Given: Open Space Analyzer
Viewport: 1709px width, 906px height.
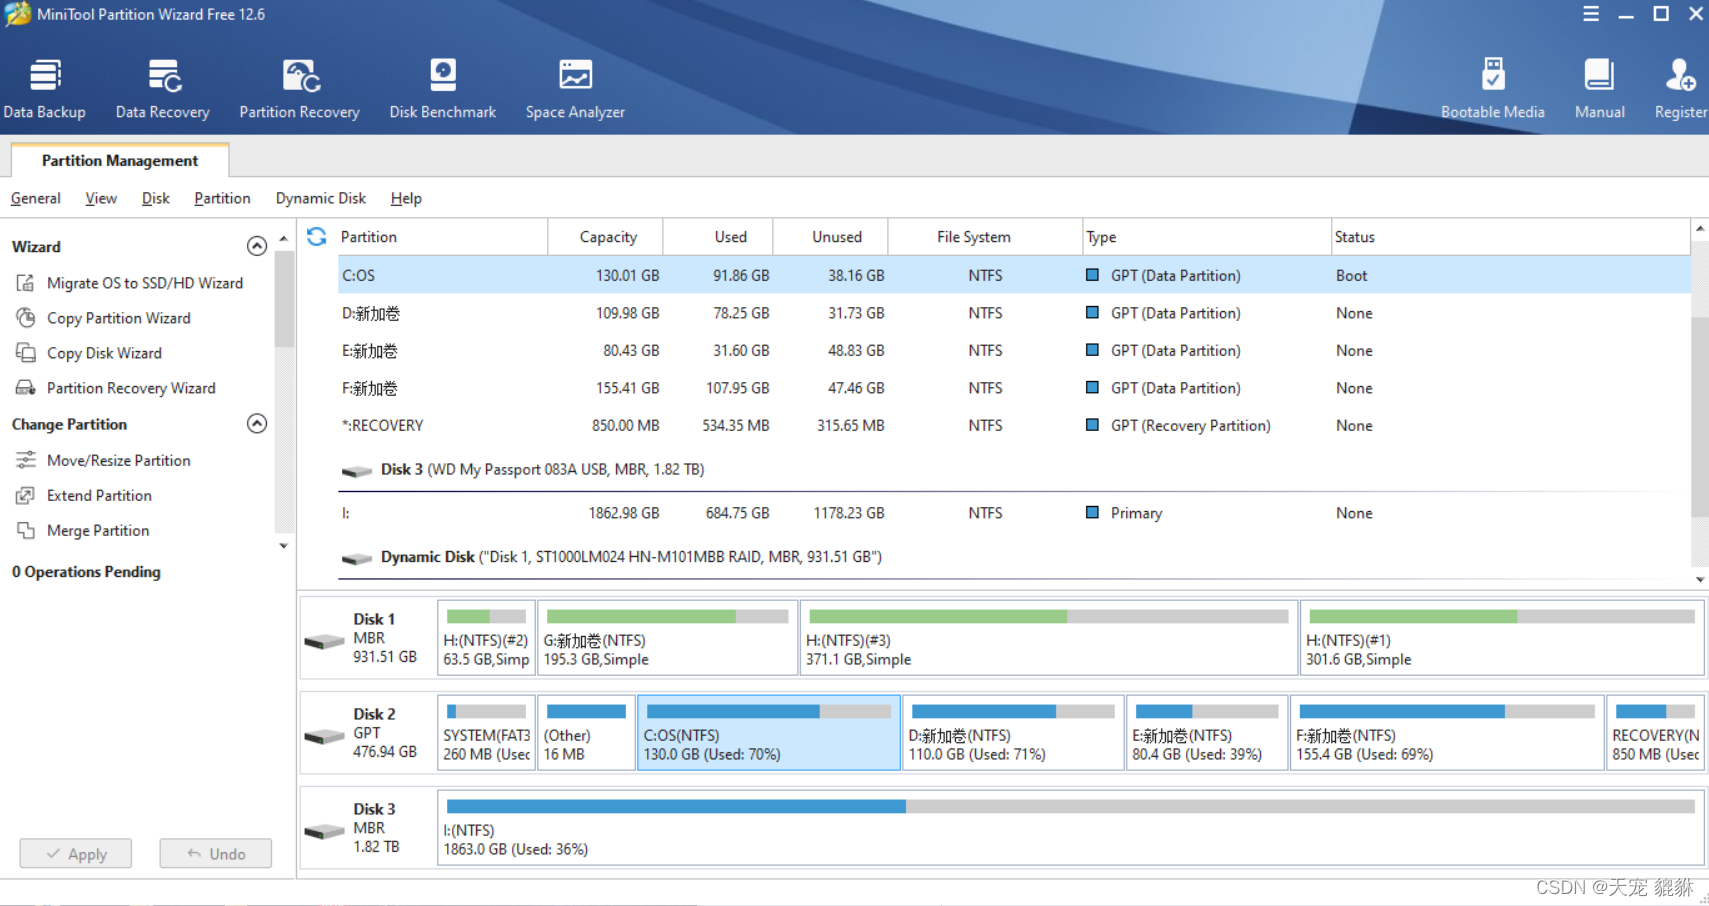Looking at the screenshot, I should pyautogui.click(x=575, y=89).
